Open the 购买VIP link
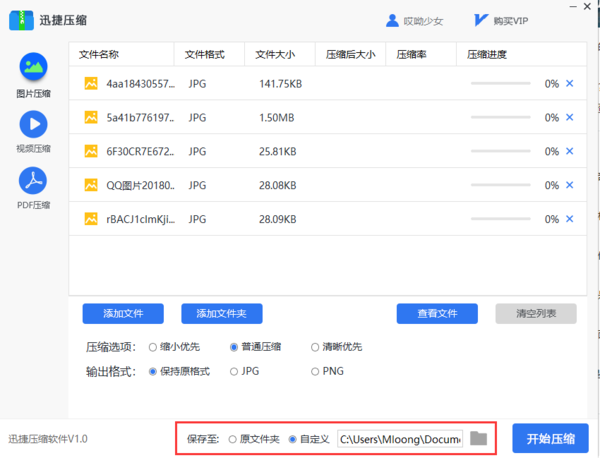This screenshot has height=458, width=600. [510, 21]
